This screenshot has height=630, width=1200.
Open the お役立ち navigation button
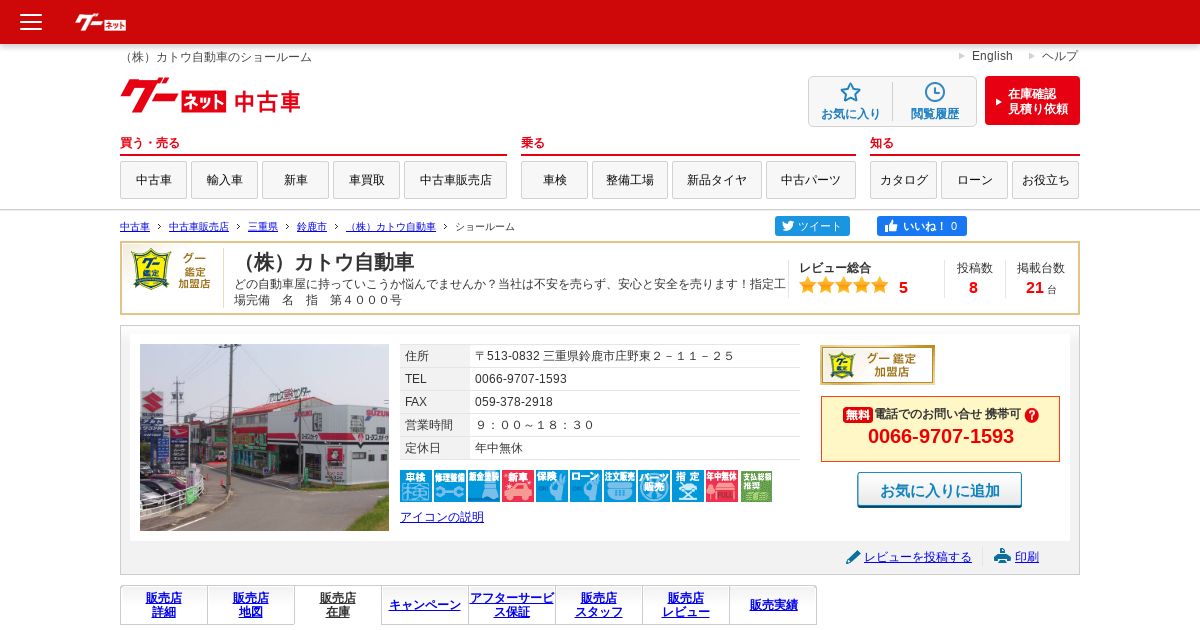pyautogui.click(x=1045, y=180)
